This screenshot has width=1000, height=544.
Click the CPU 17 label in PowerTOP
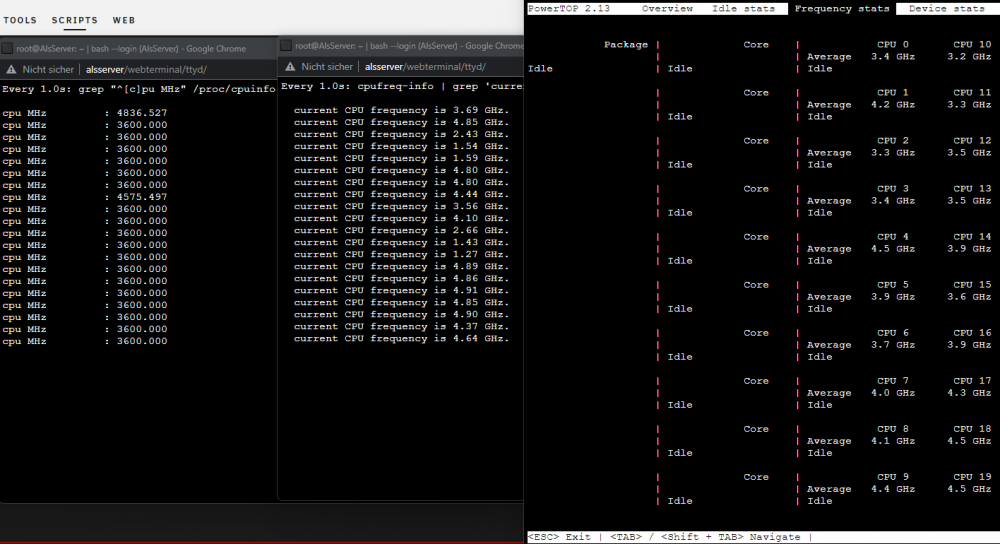tap(972, 381)
